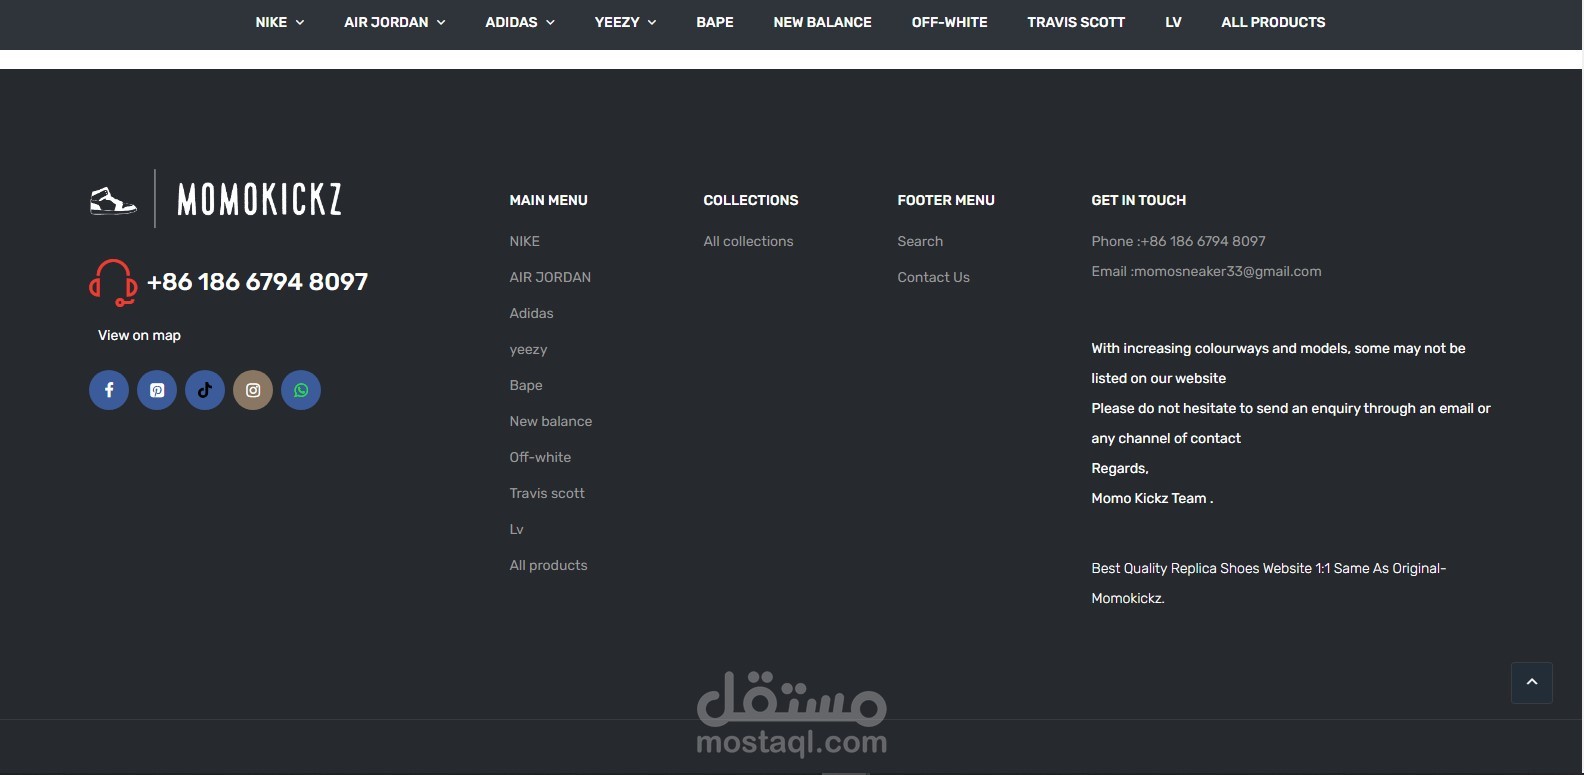Click the large +86 186 6794 8097 number
The image size is (1584, 775).
coord(257,282)
